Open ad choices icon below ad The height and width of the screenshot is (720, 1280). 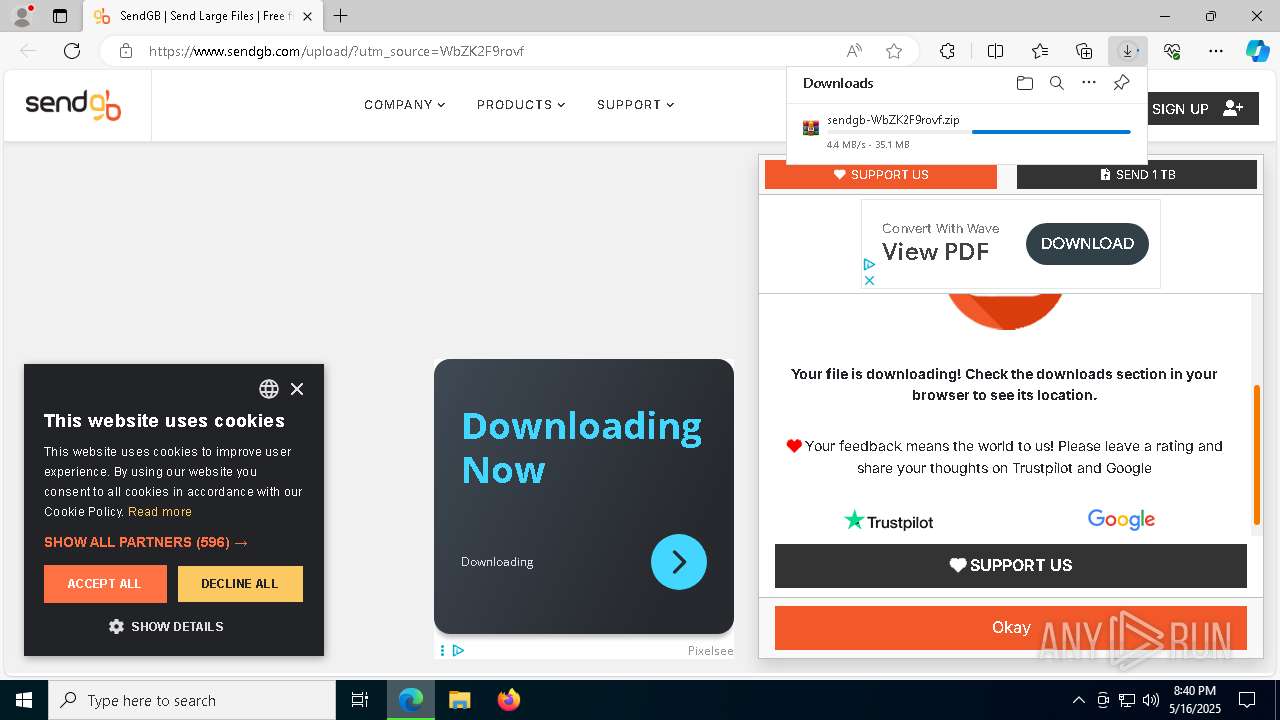coord(458,650)
